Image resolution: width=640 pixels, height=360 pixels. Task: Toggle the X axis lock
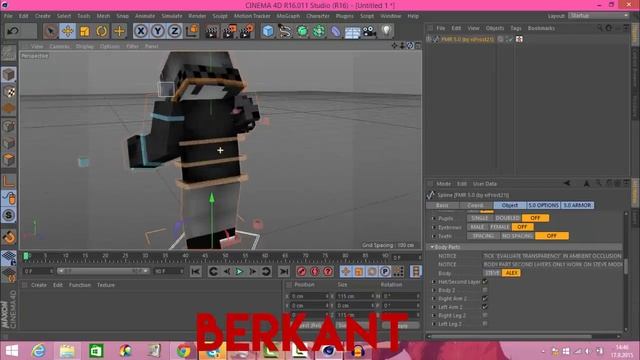point(140,31)
